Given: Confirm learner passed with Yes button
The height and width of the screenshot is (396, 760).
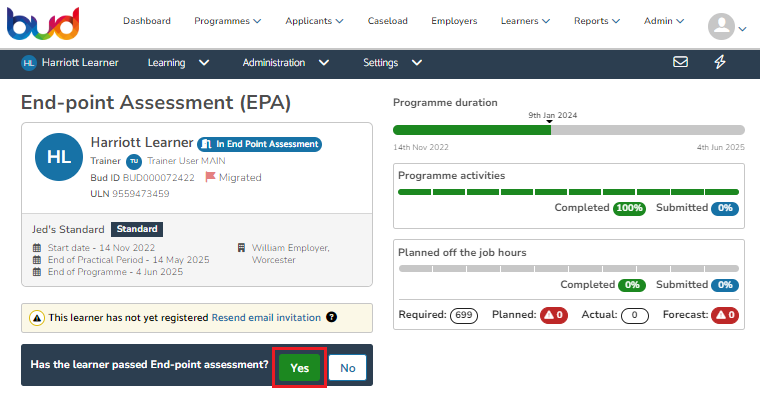Looking at the screenshot, I should click(300, 368).
